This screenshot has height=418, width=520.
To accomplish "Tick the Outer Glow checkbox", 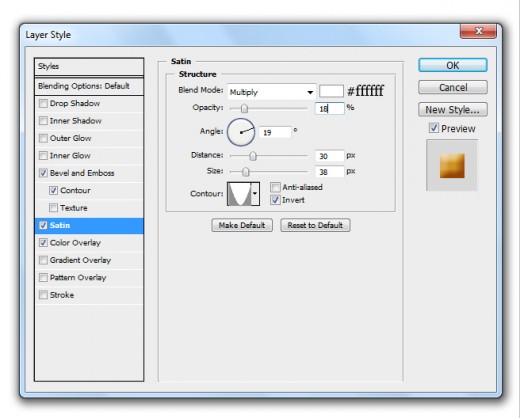I will tap(43, 138).
